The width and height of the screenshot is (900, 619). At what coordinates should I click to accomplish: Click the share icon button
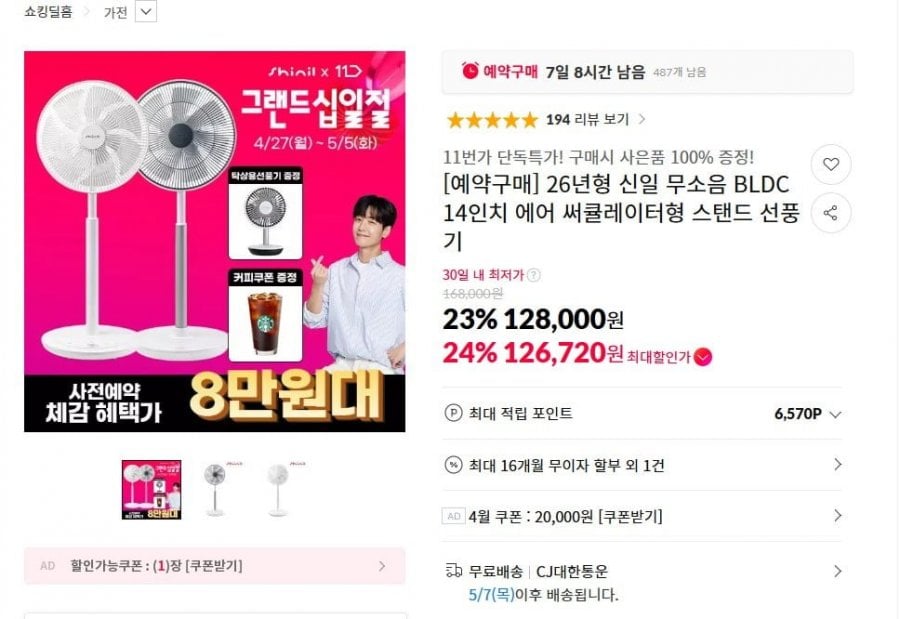click(831, 213)
